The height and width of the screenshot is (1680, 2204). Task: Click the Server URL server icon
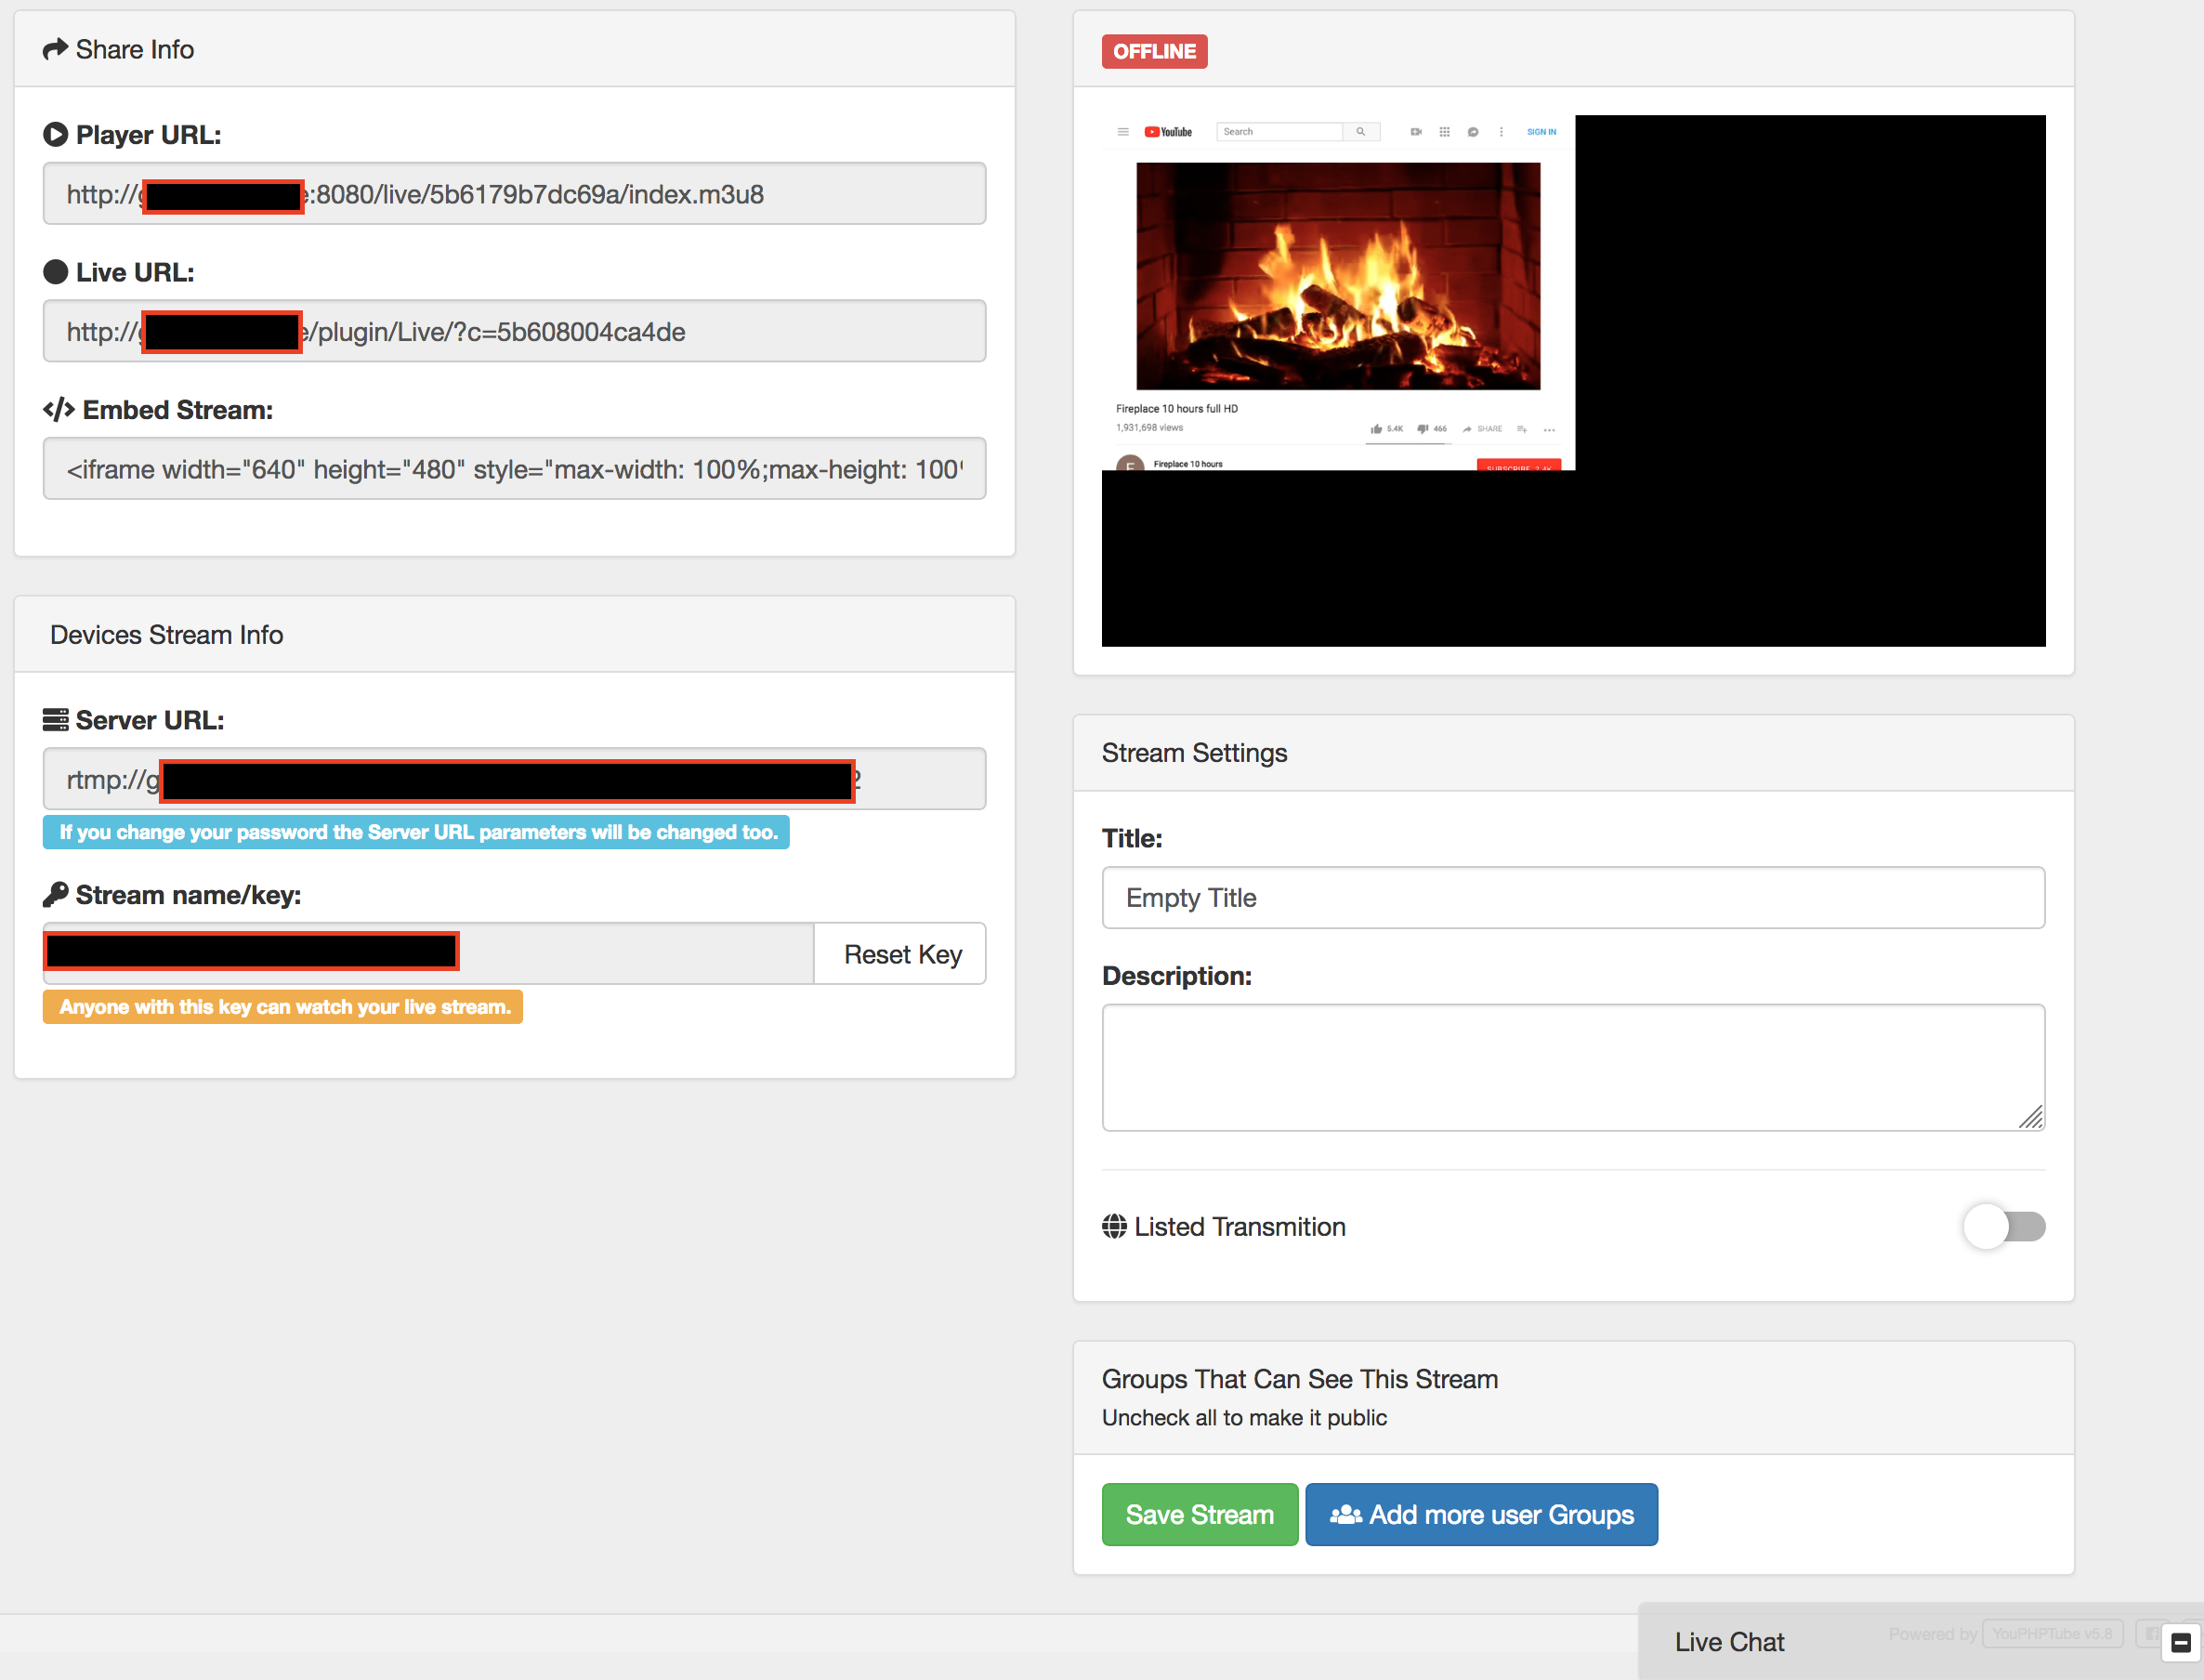[56, 720]
